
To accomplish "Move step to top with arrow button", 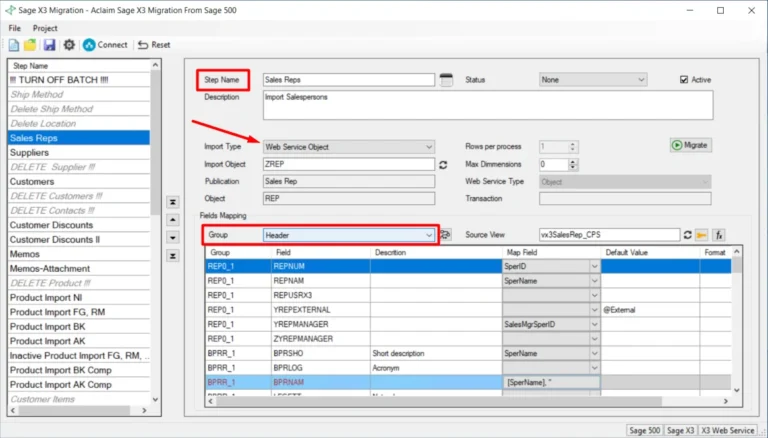I will point(170,201).
